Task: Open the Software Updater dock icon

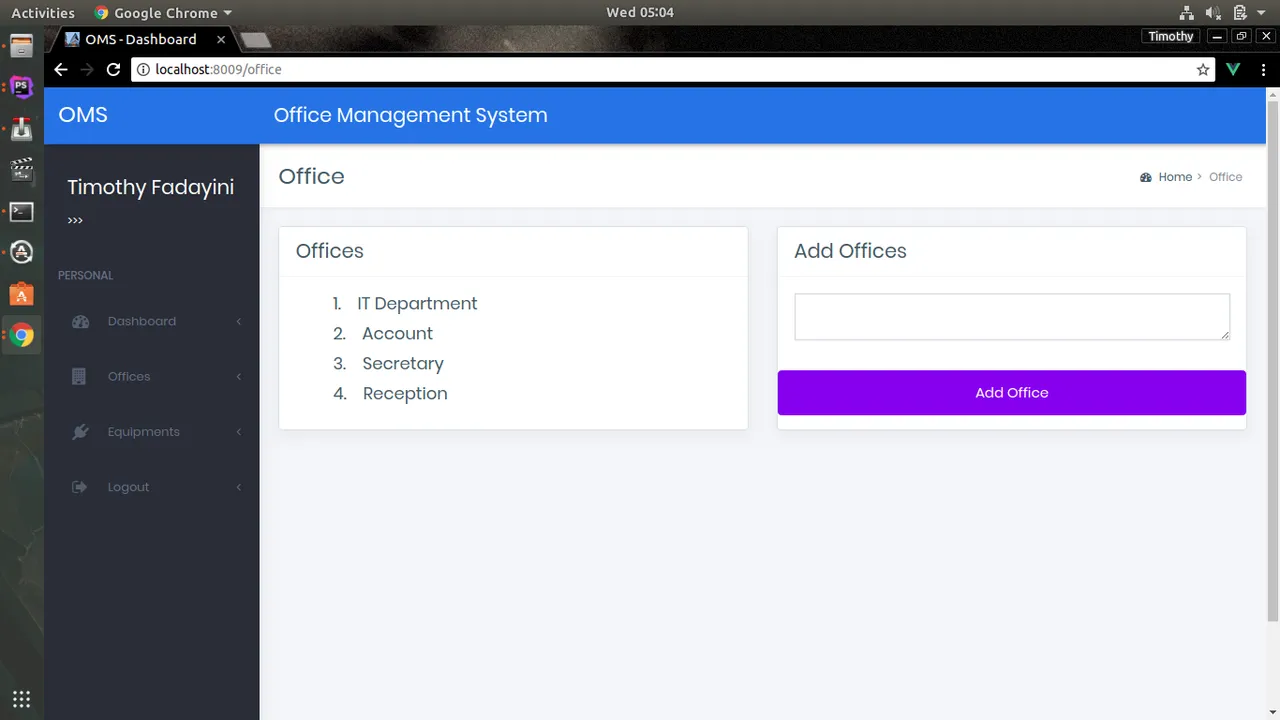Action: (x=22, y=253)
